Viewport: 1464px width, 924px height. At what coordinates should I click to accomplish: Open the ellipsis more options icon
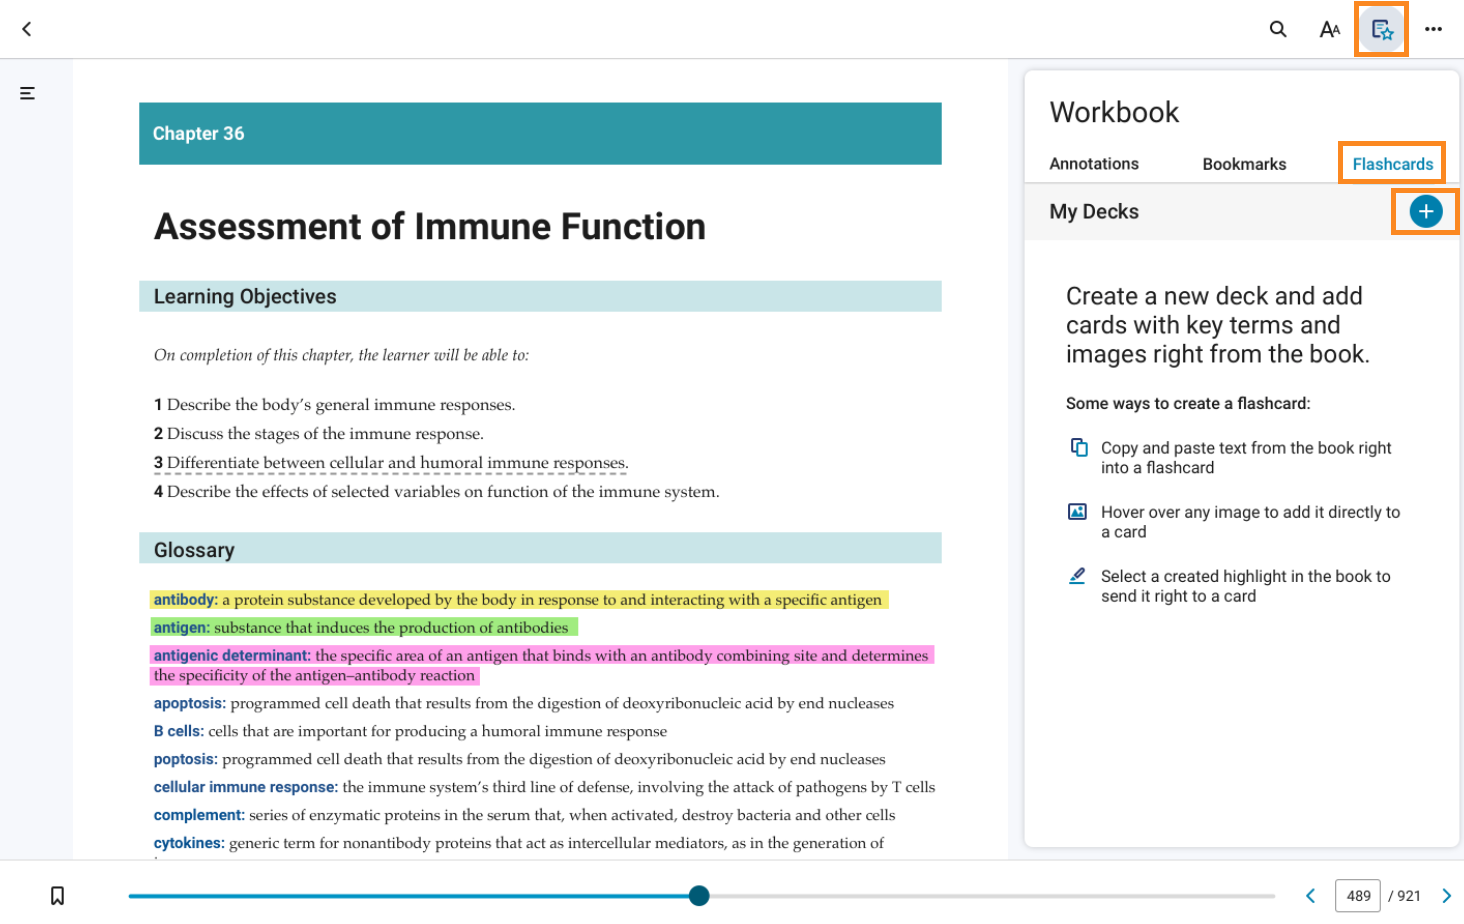click(1434, 29)
